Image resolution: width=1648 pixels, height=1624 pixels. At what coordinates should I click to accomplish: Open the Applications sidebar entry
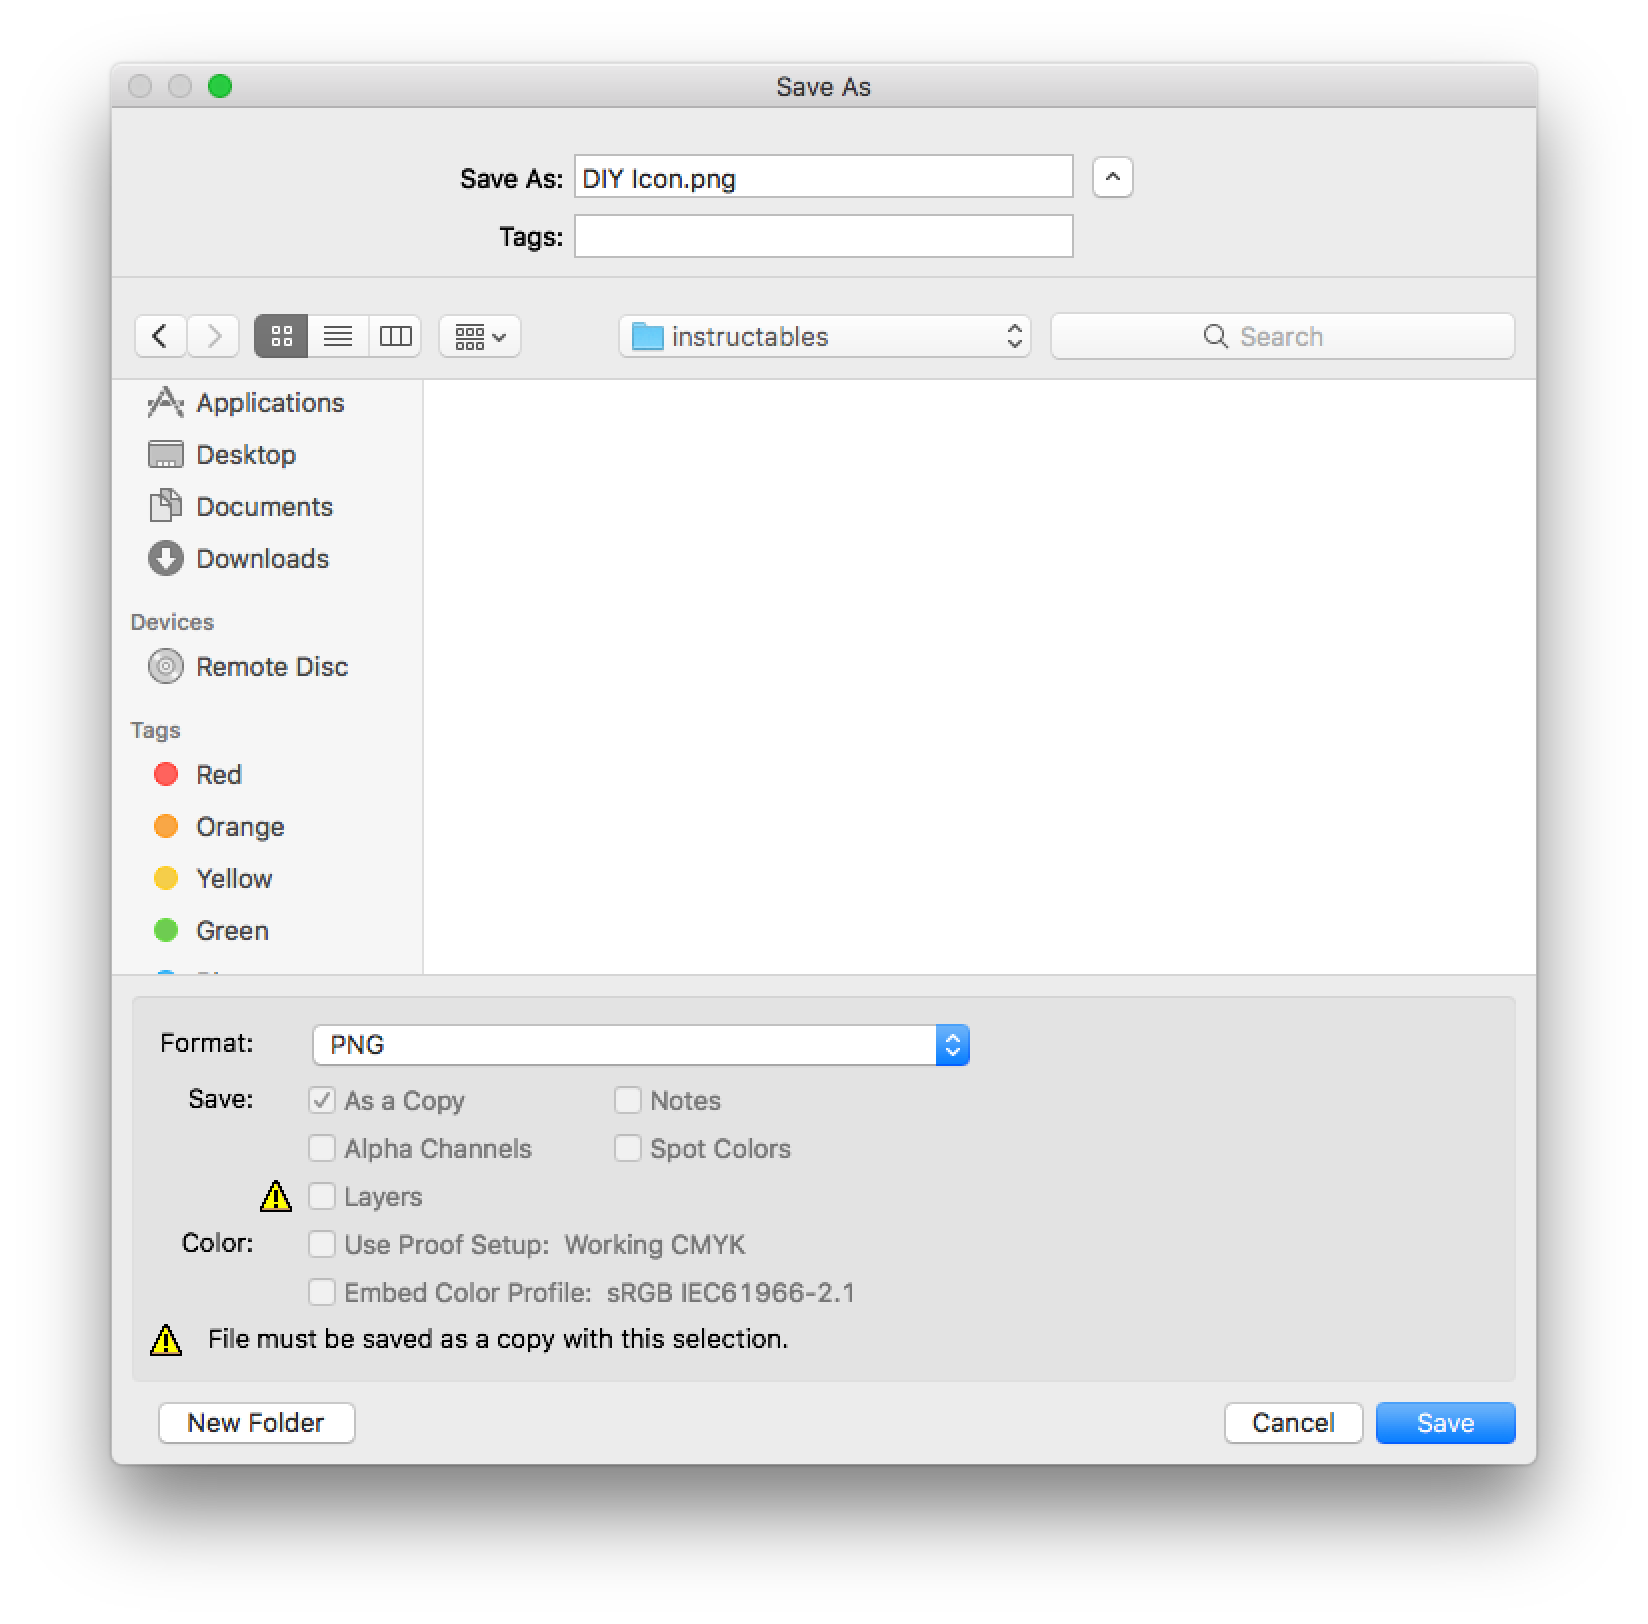pos(270,403)
